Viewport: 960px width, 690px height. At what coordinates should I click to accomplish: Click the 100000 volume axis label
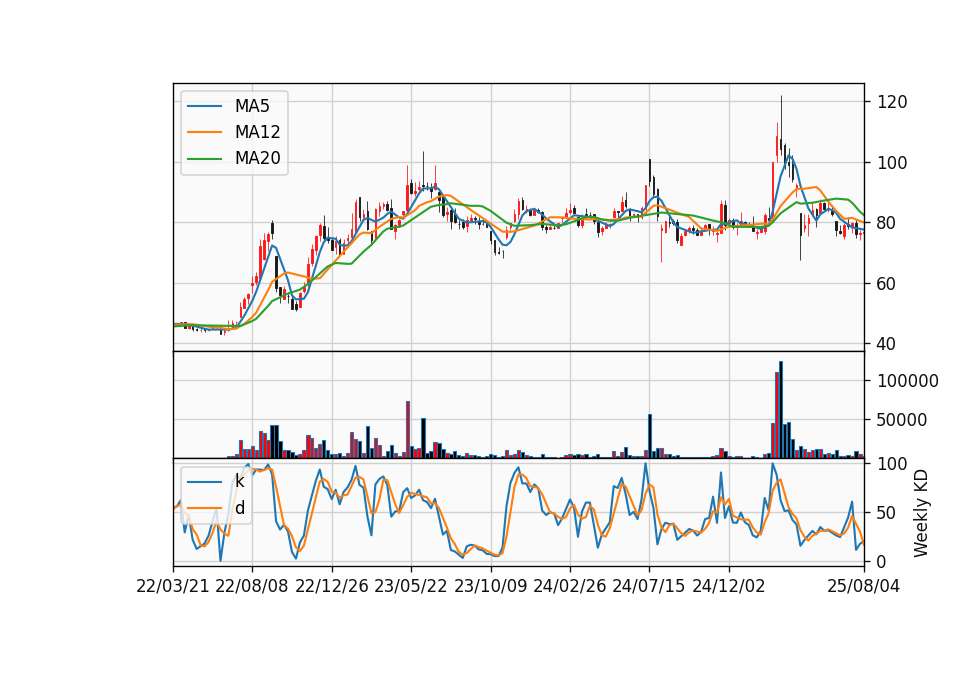tap(908, 381)
